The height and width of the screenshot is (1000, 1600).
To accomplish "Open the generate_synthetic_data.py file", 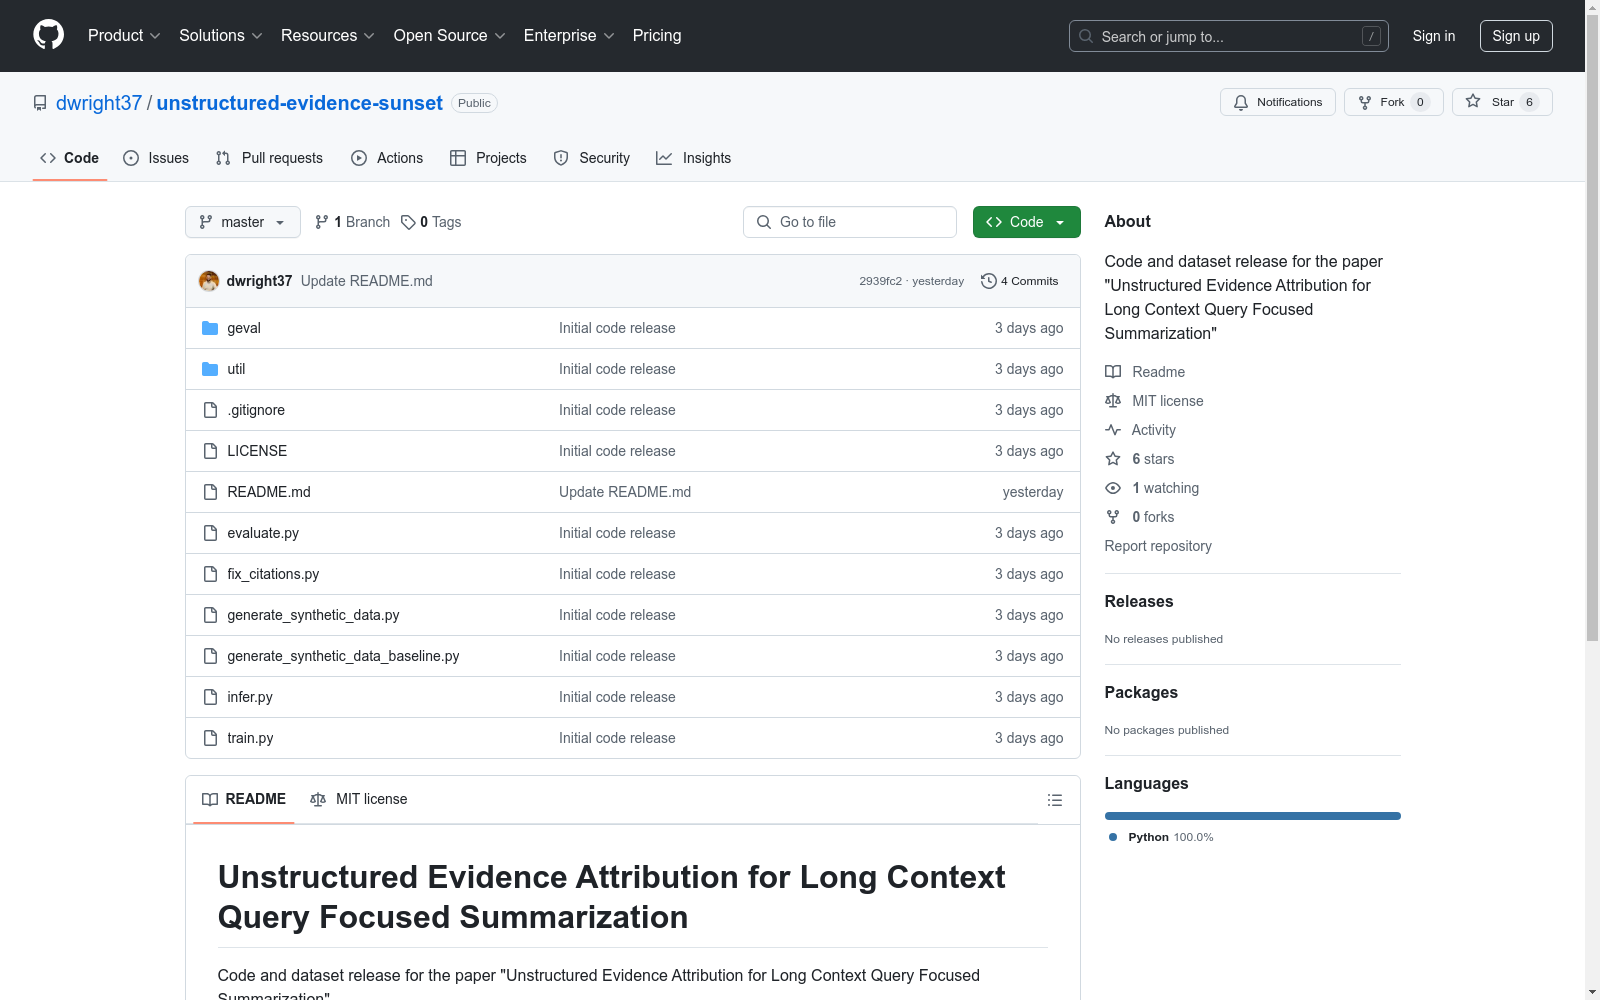I will pos(313,615).
